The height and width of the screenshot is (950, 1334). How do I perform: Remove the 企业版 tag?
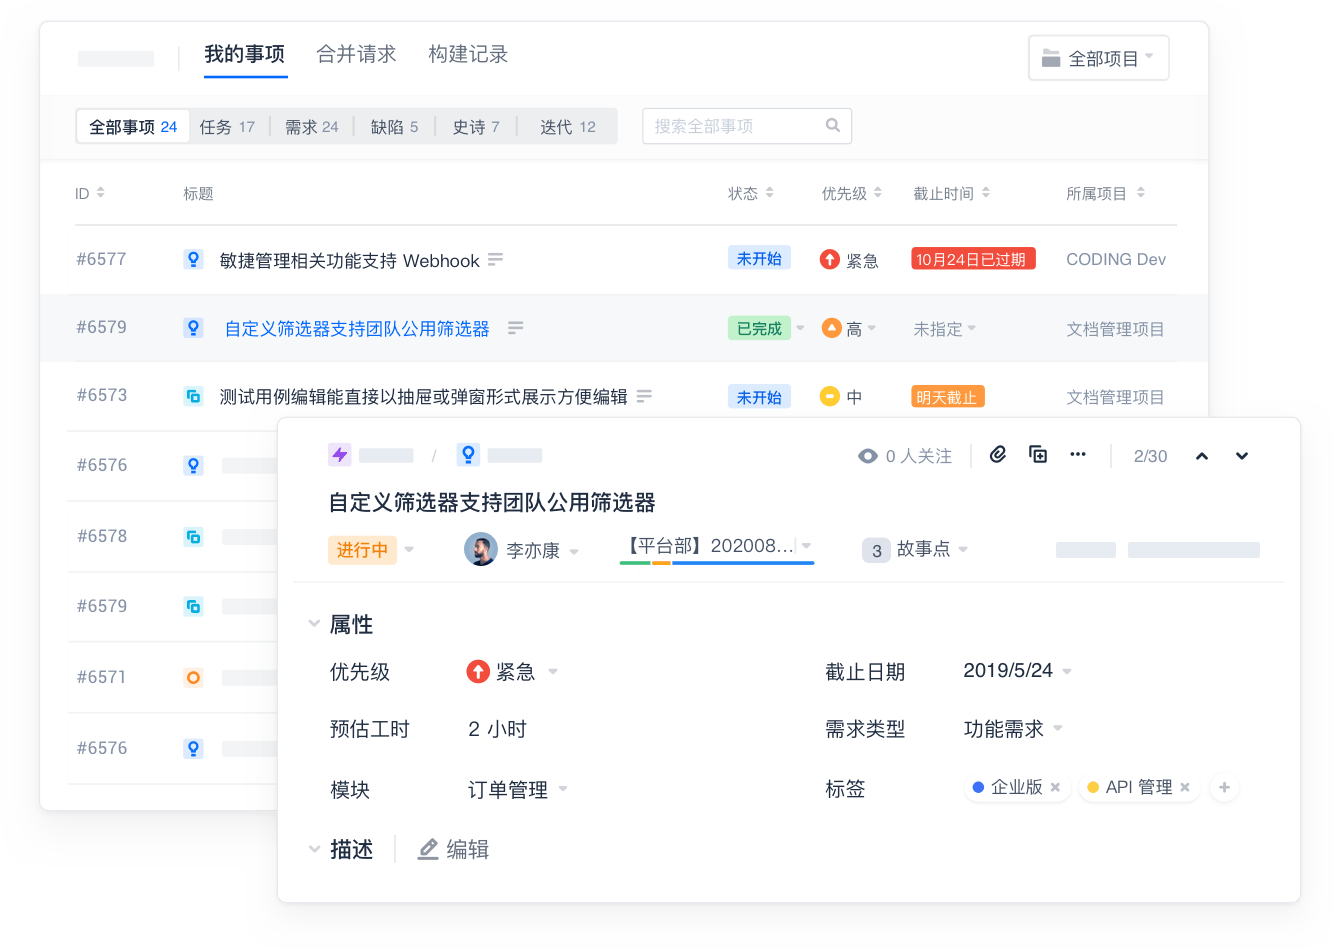pyautogui.click(x=1055, y=788)
